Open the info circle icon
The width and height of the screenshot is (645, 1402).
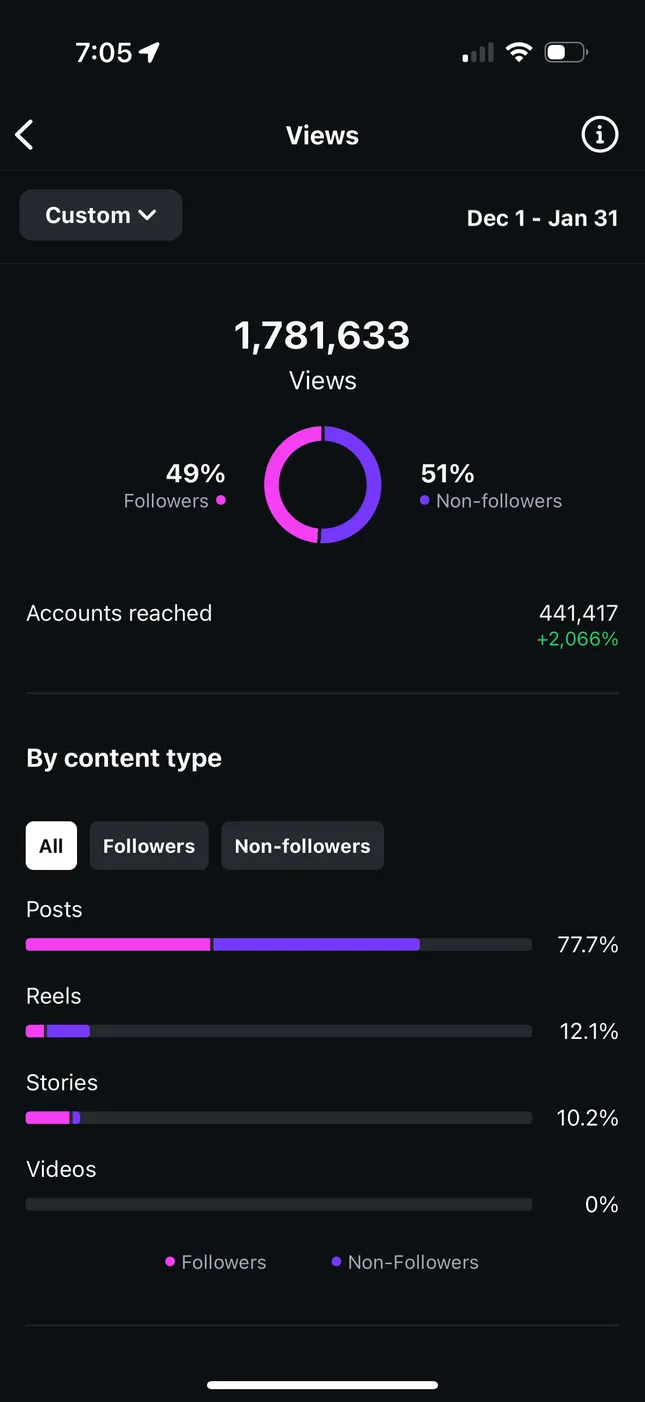(x=600, y=134)
